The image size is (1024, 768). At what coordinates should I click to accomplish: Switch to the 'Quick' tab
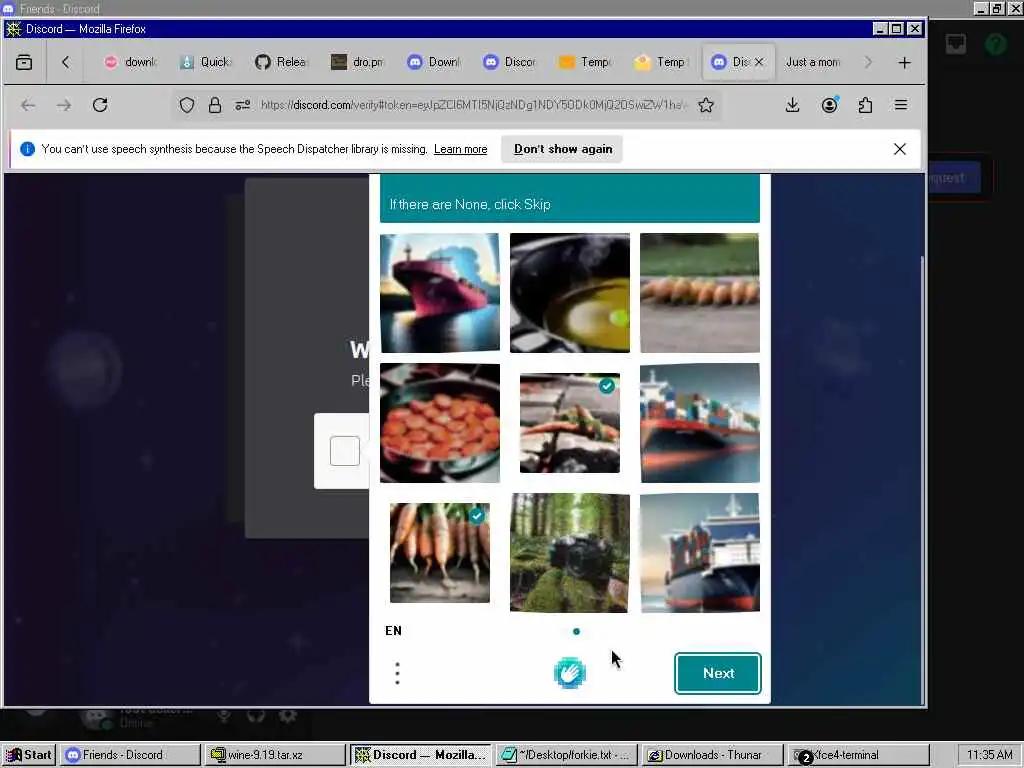pyautogui.click(x=206, y=62)
